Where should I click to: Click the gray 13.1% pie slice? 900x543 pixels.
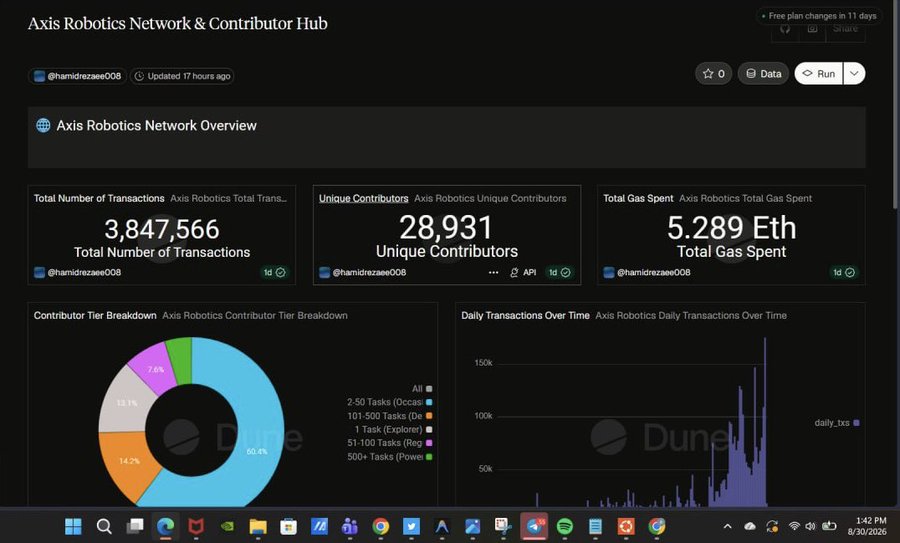click(x=125, y=402)
